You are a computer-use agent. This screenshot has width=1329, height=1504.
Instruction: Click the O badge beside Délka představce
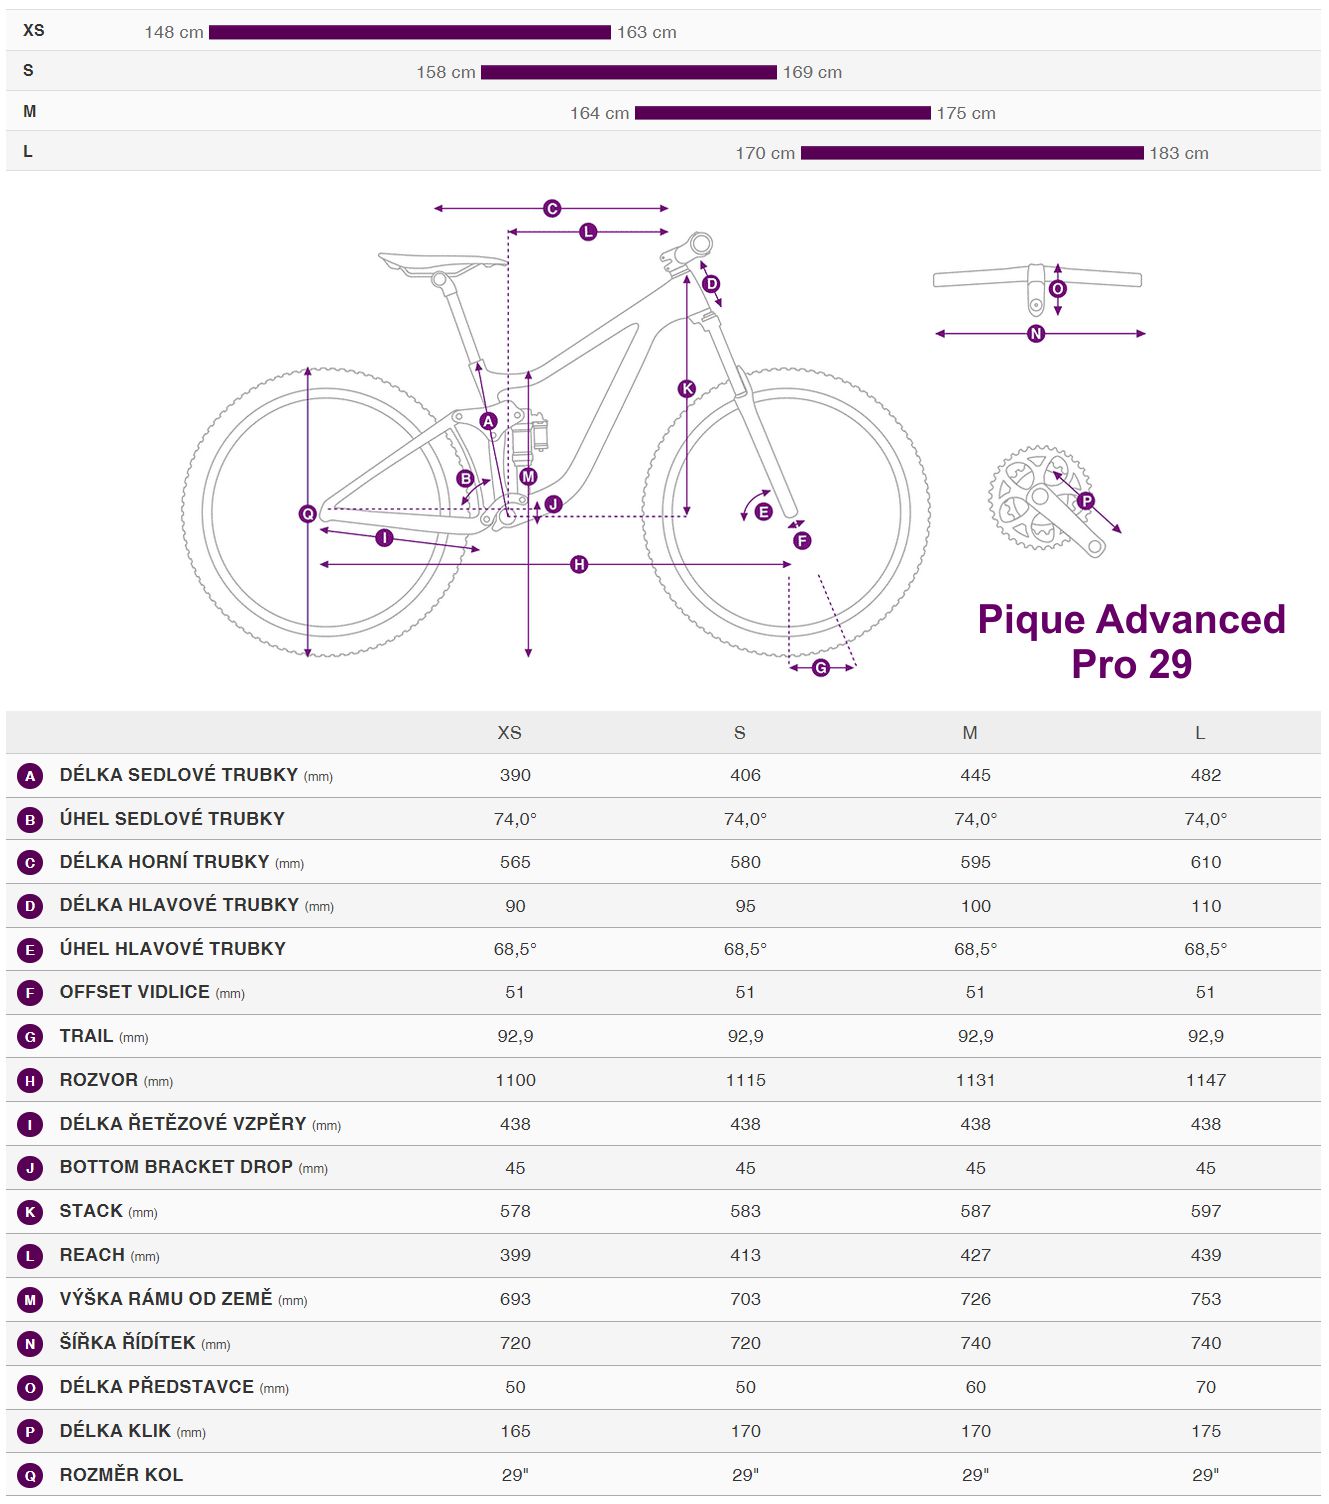click(30, 1388)
